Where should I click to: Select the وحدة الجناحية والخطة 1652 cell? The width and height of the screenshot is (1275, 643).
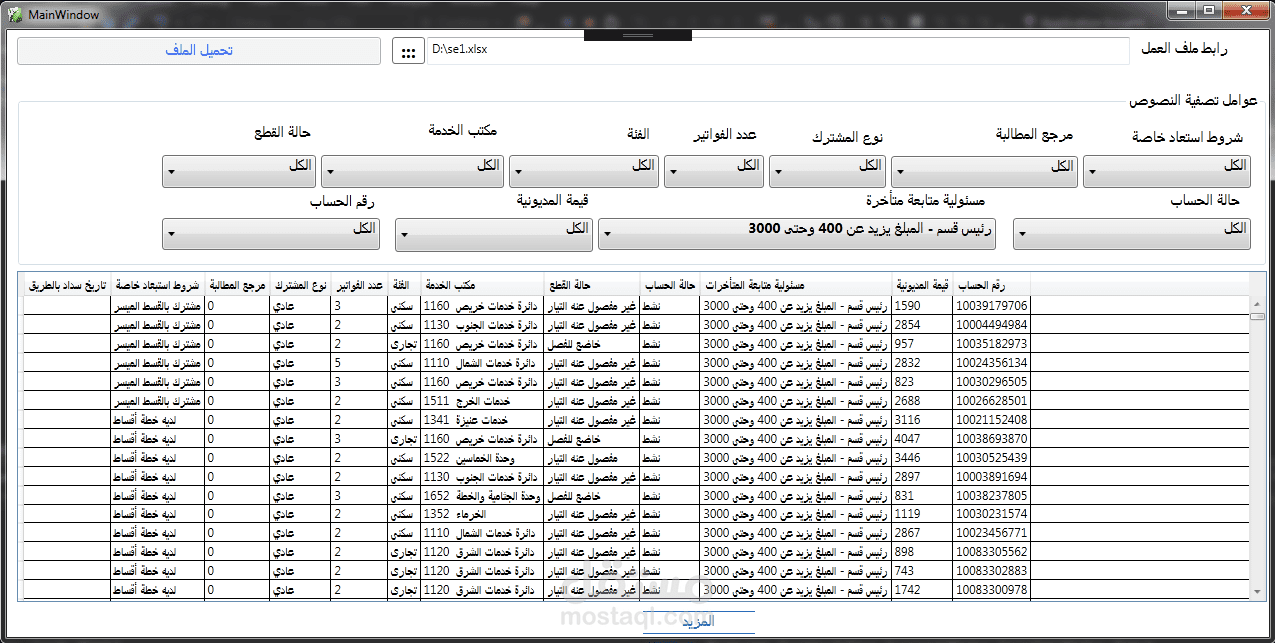point(483,495)
